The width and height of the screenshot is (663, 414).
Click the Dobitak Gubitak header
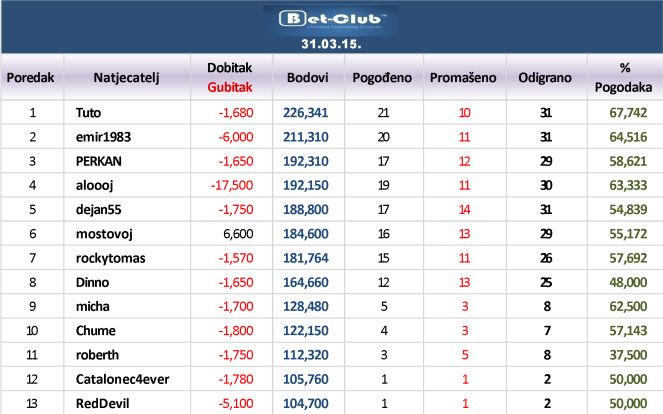(x=229, y=77)
